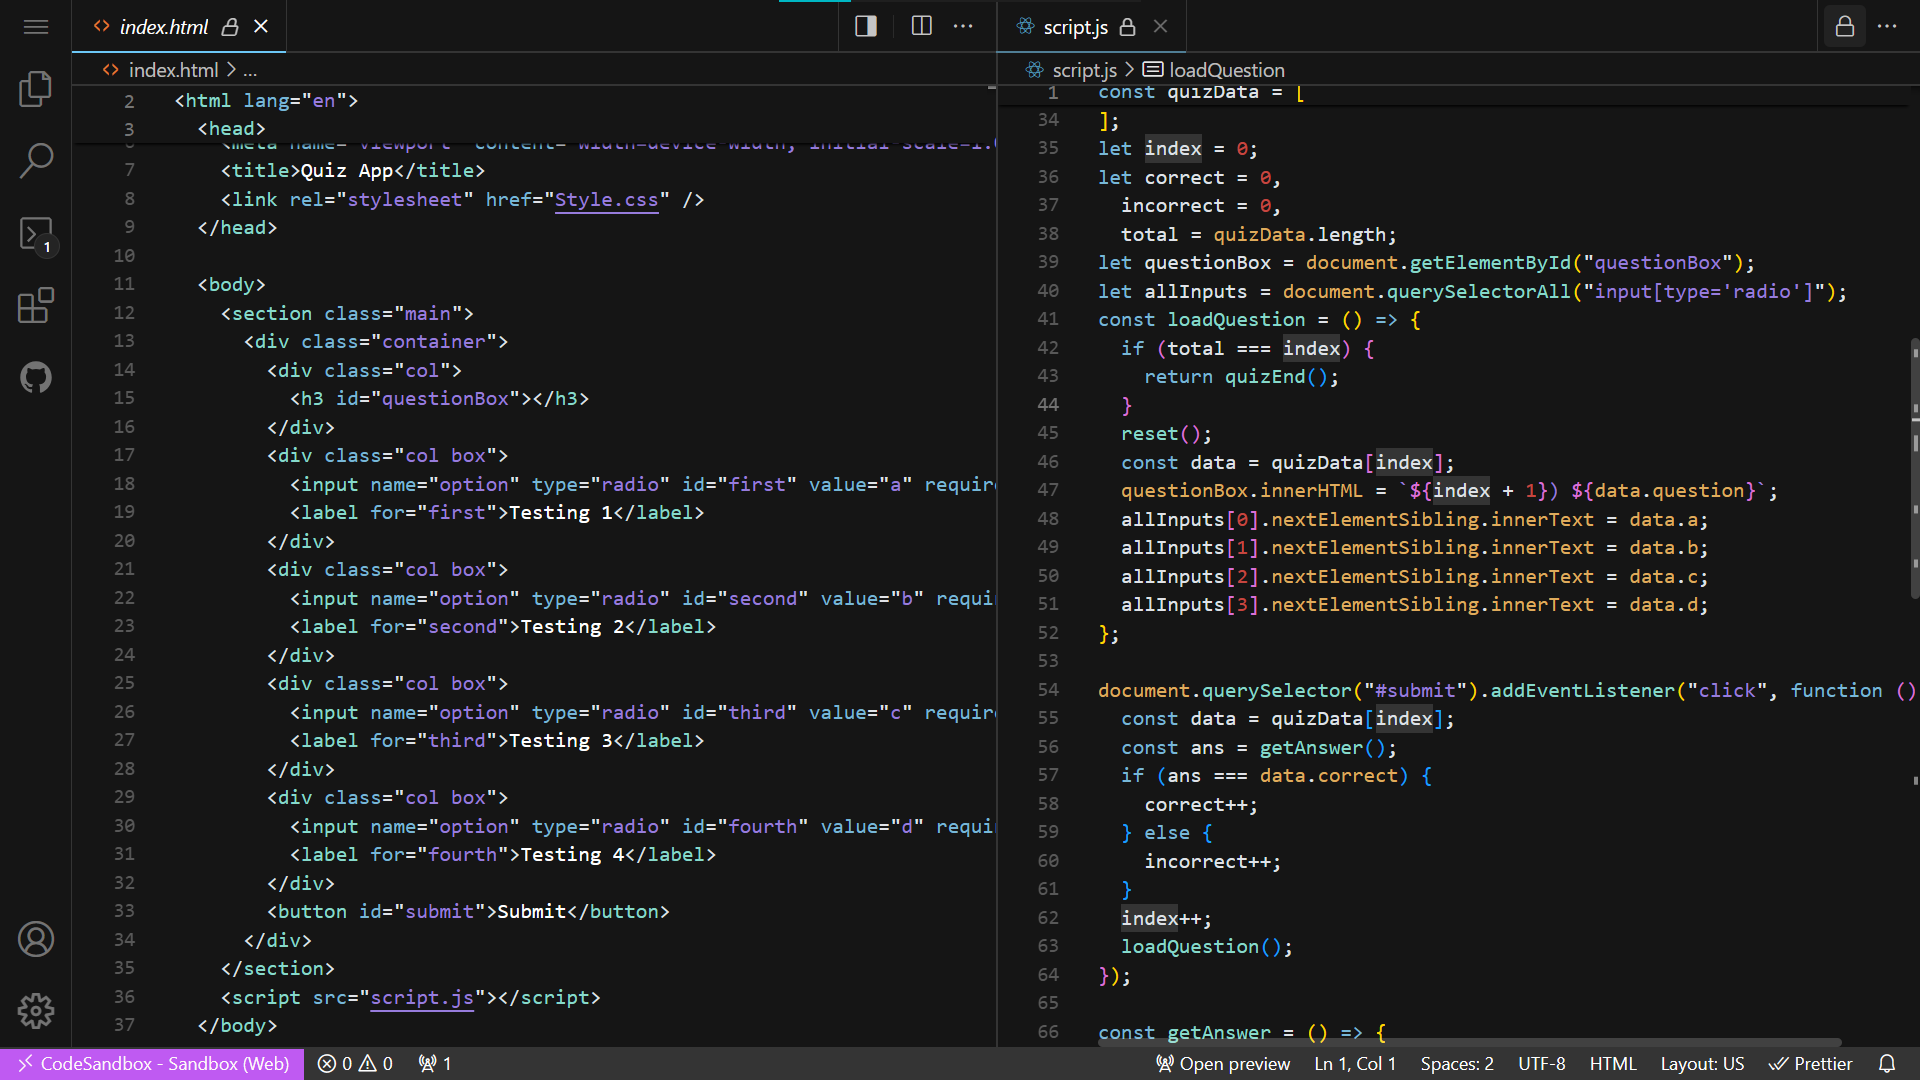The height and width of the screenshot is (1080, 1920).
Task: Open errors and warnings status item
Action: [x=355, y=1064]
